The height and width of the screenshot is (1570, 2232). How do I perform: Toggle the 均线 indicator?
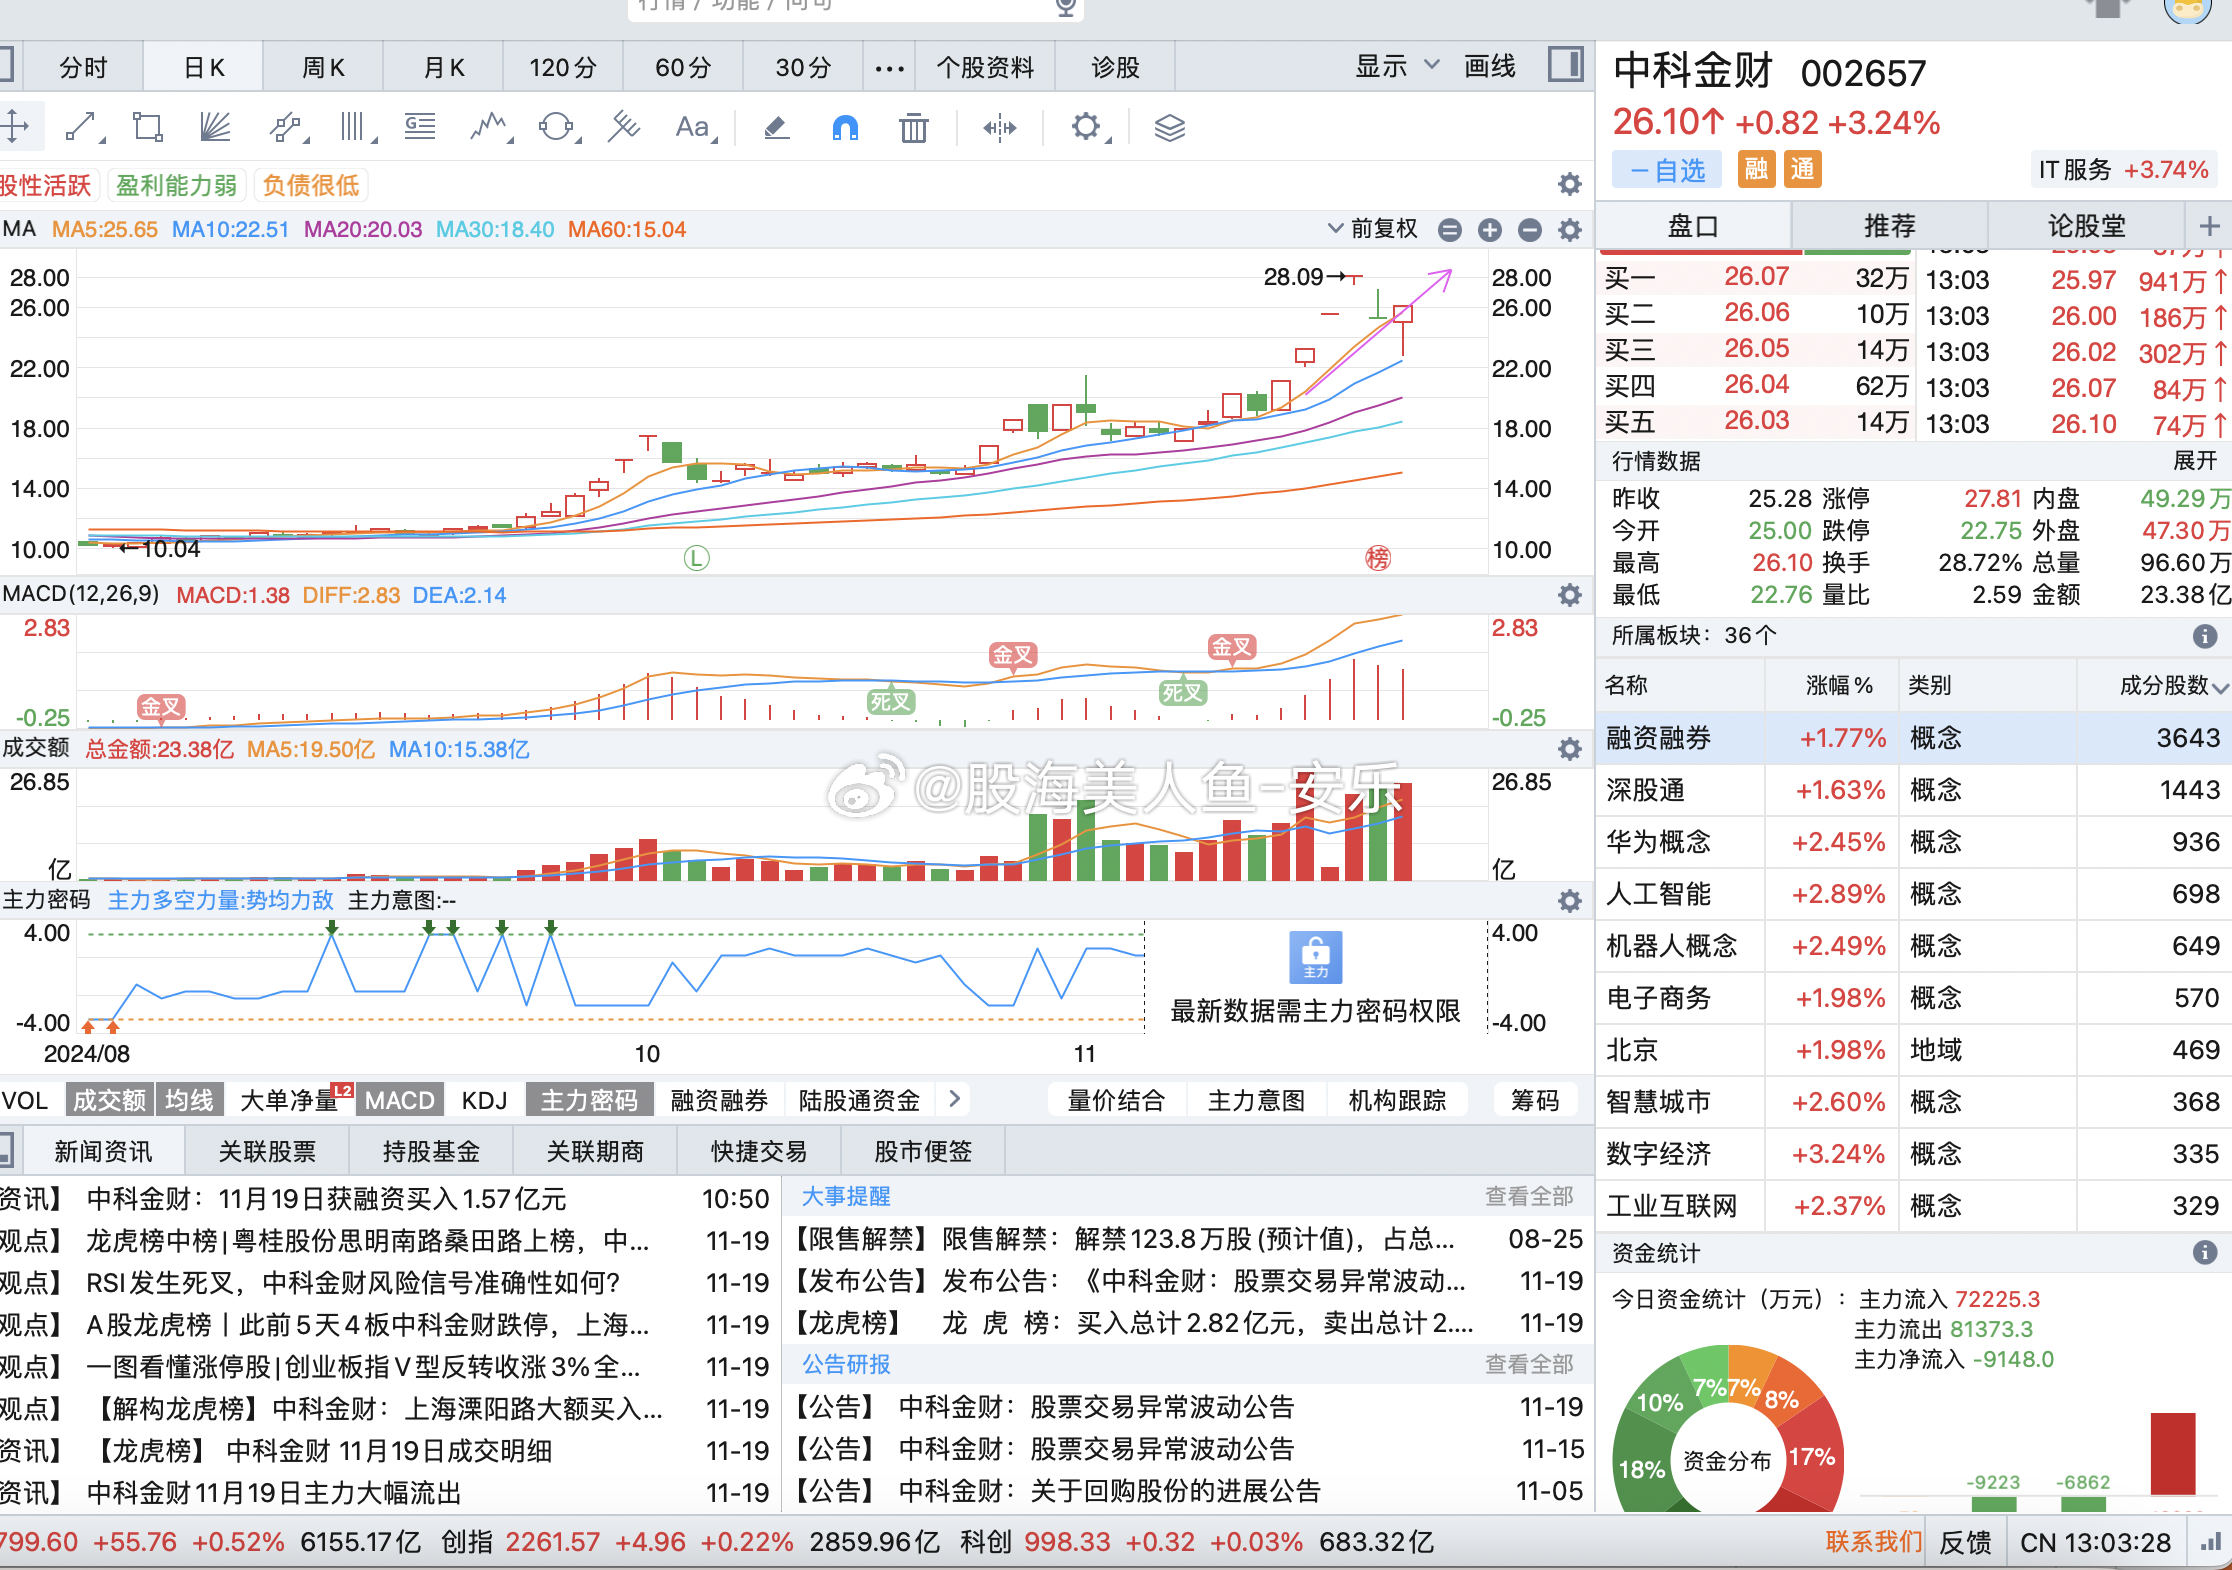(x=190, y=1100)
